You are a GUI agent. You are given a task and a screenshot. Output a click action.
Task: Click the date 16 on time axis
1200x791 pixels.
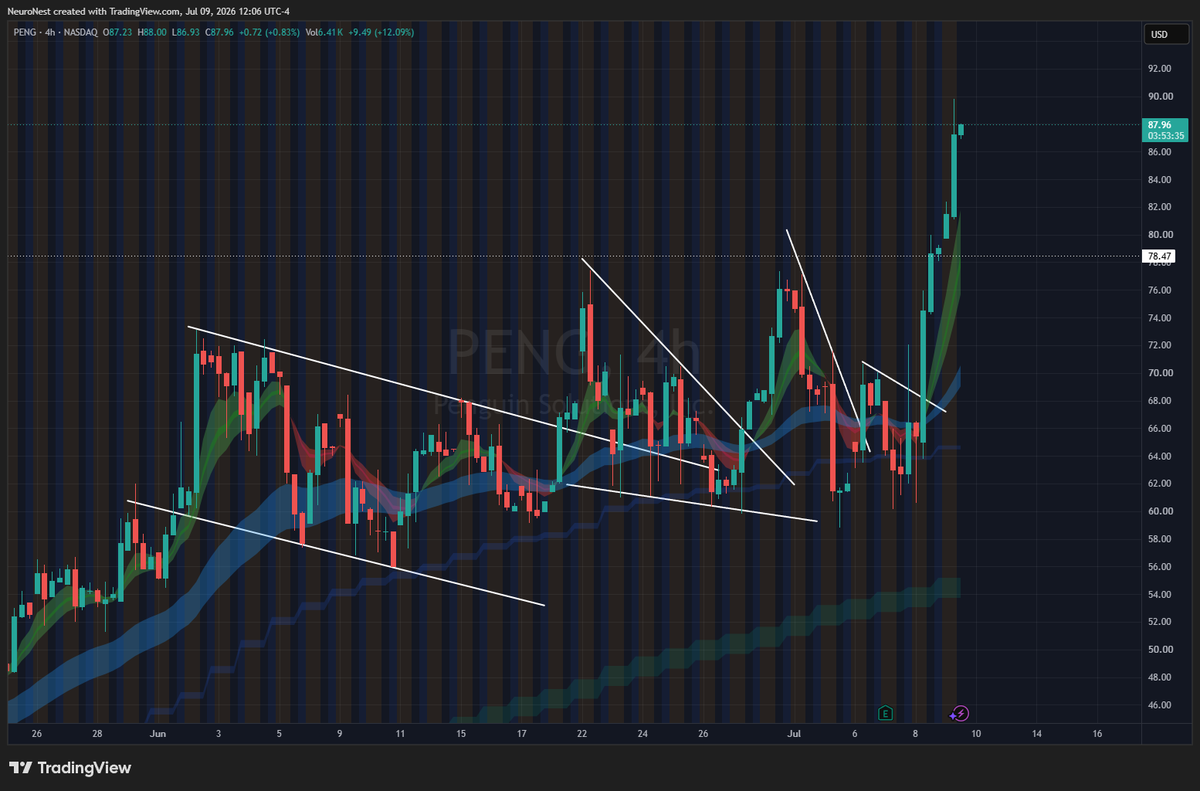[x=1097, y=734]
